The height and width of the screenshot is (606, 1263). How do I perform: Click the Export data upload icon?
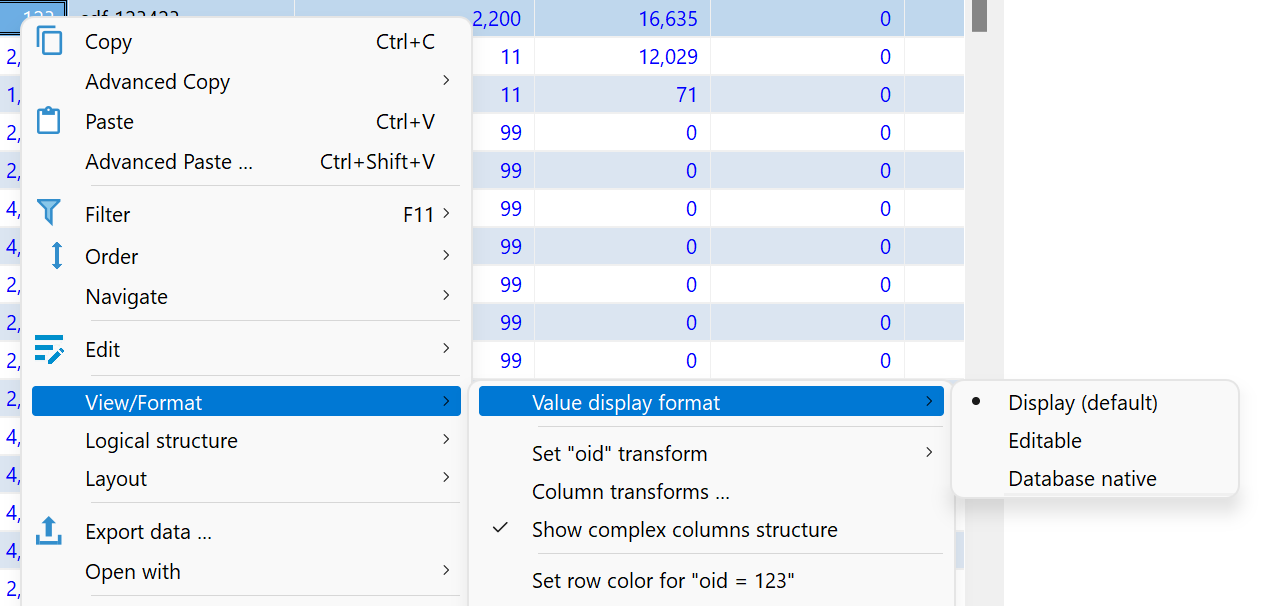[x=48, y=531]
